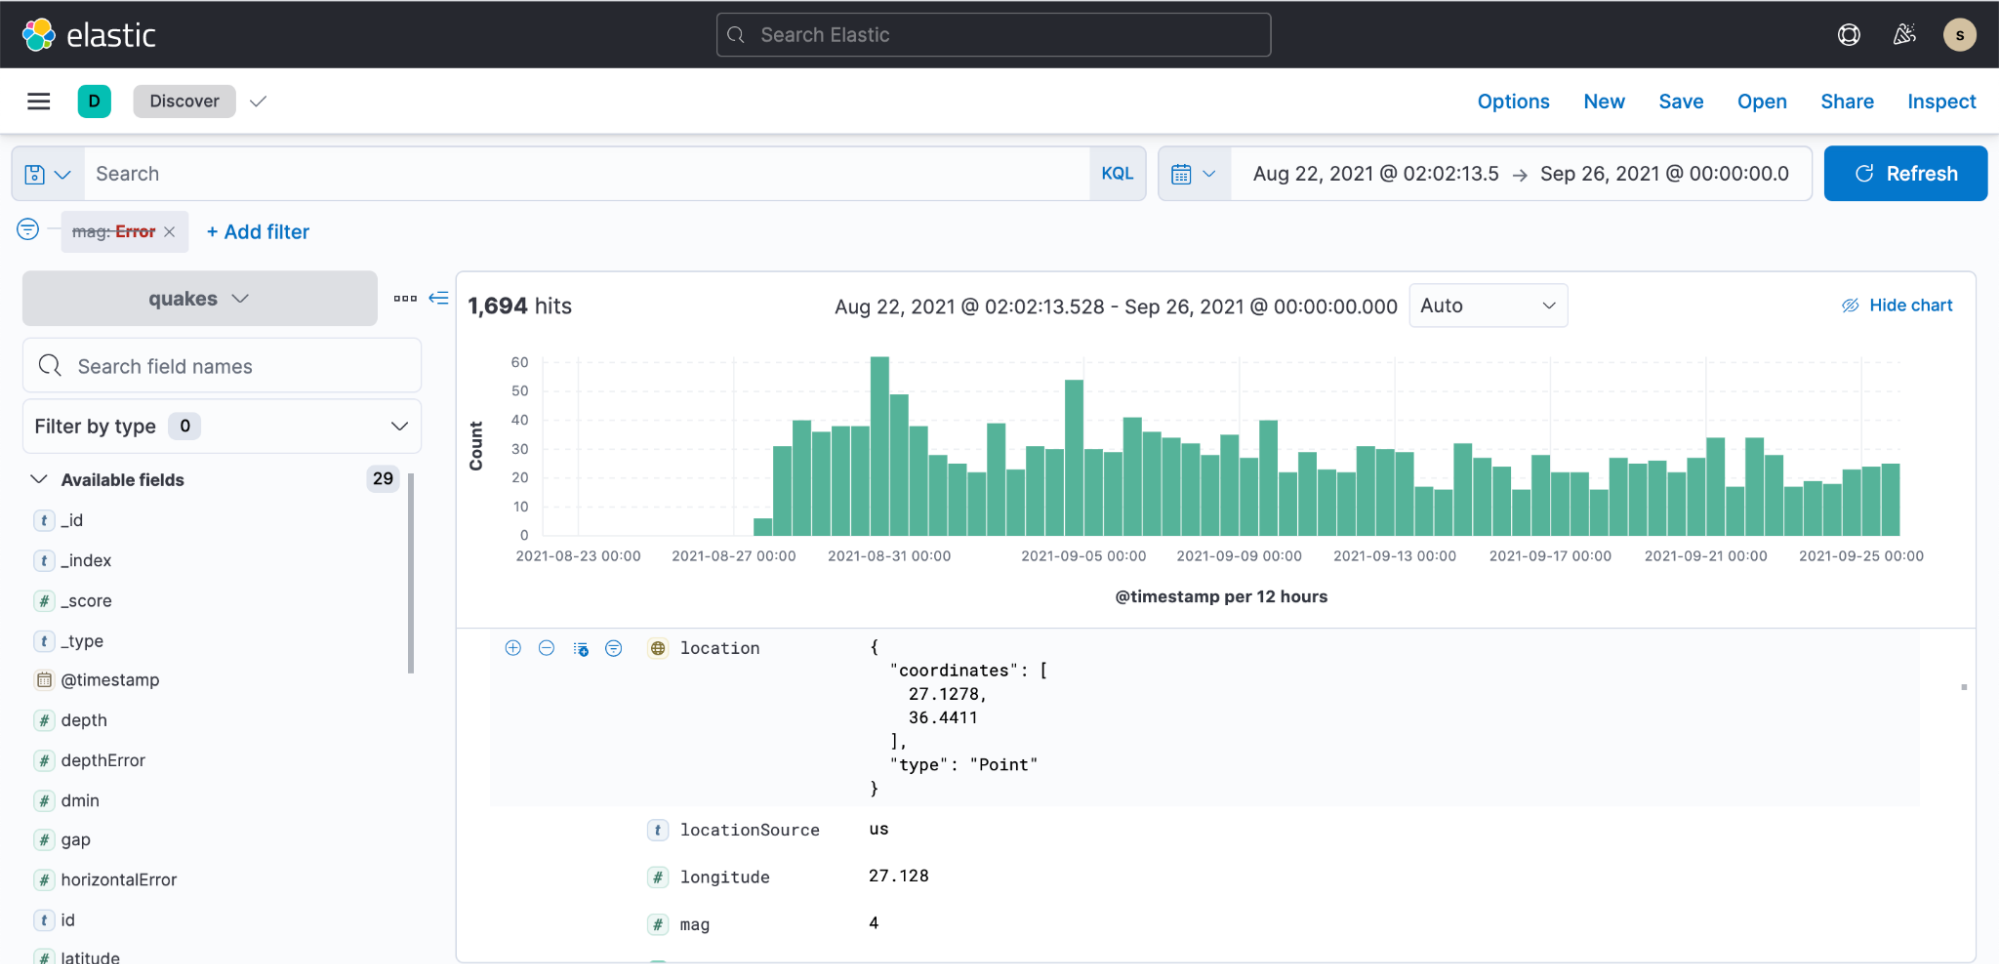Click Save in the top menu
This screenshot has width=1999, height=965.
pyautogui.click(x=1681, y=101)
